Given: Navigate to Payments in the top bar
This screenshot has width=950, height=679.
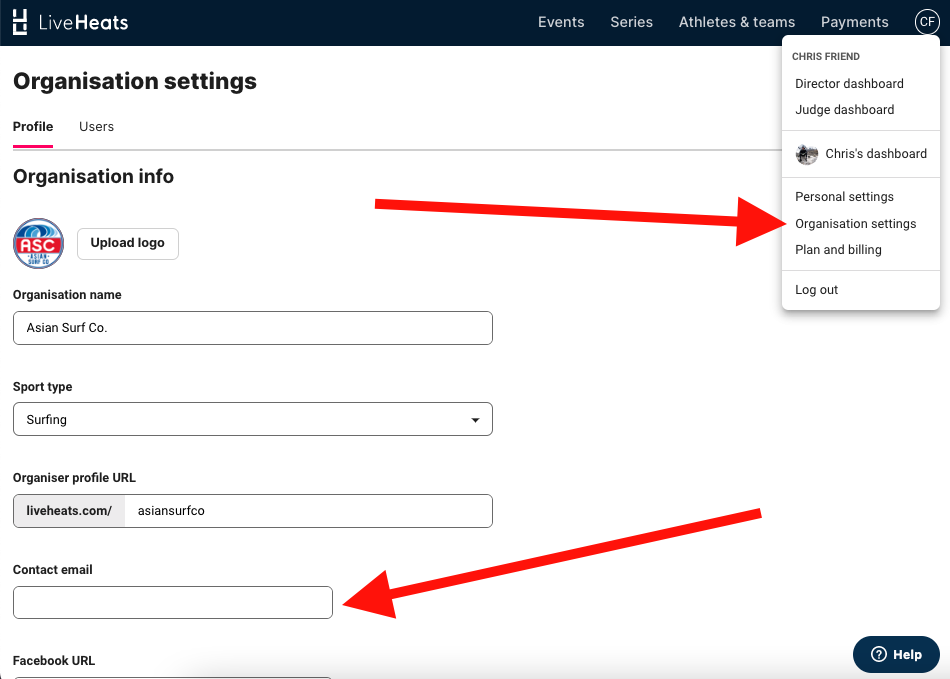Looking at the screenshot, I should [854, 22].
